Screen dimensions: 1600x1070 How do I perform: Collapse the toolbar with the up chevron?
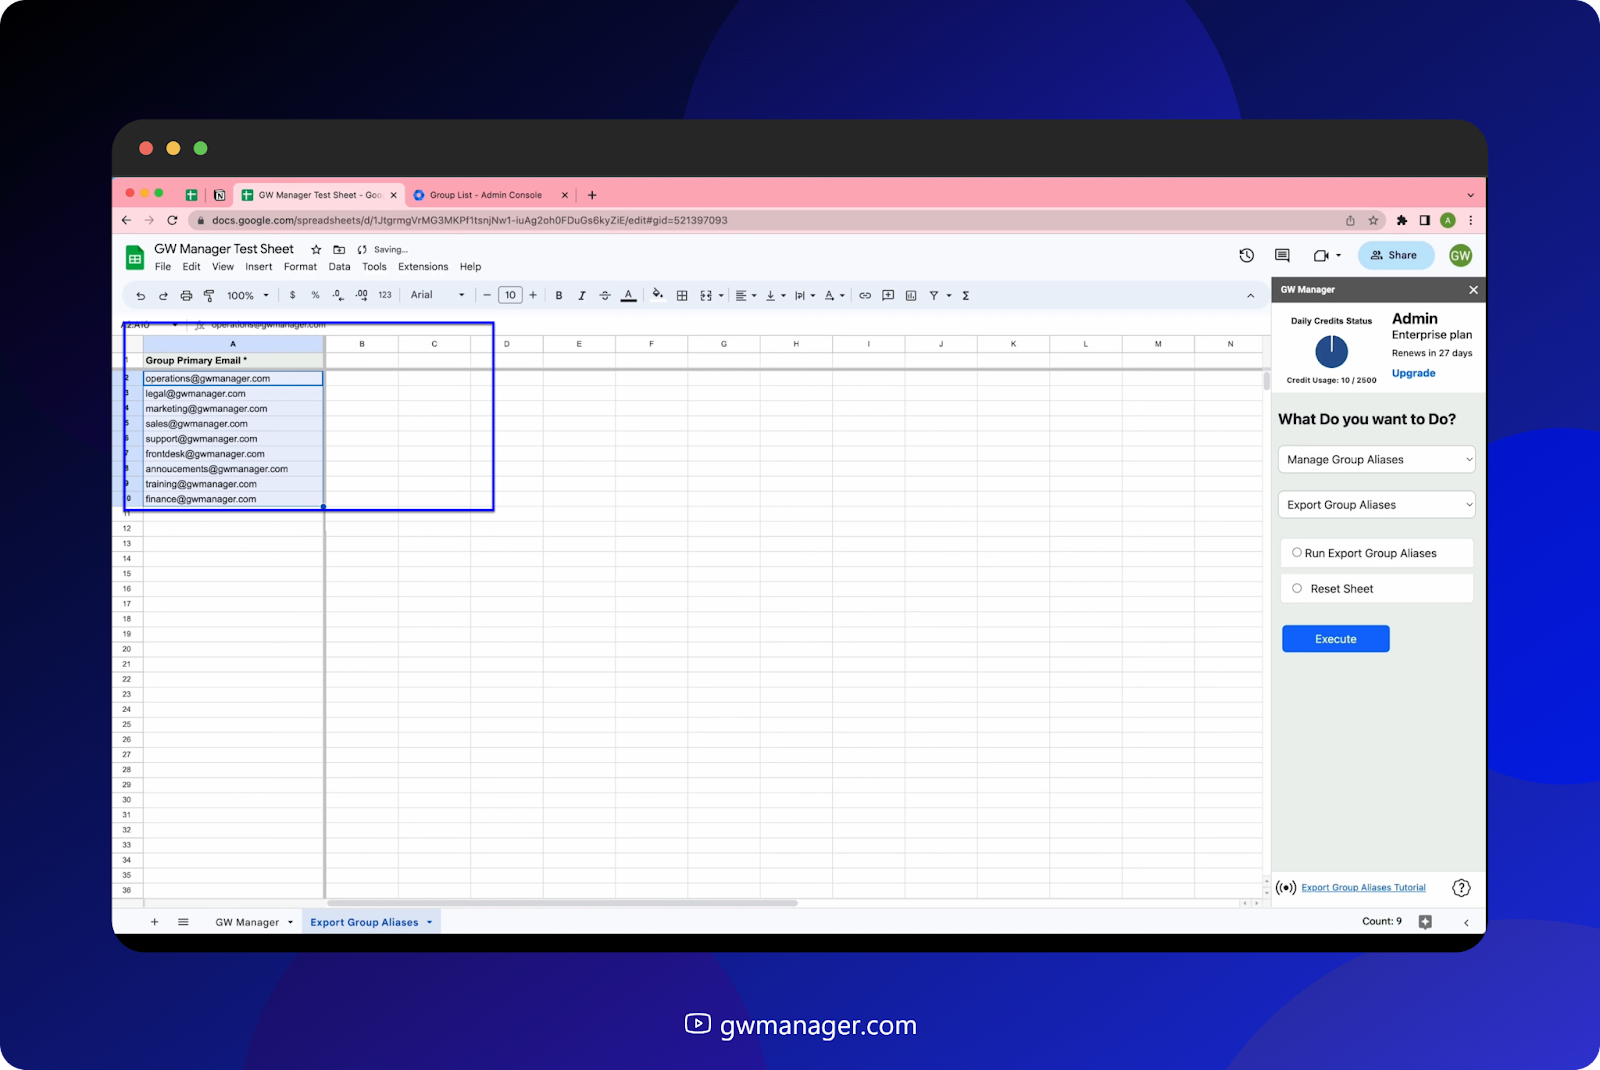point(1250,296)
